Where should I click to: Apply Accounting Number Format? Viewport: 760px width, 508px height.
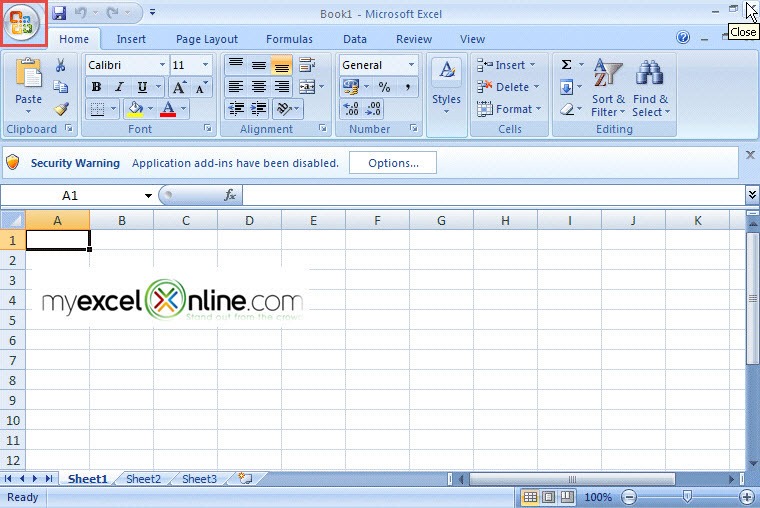(x=351, y=87)
